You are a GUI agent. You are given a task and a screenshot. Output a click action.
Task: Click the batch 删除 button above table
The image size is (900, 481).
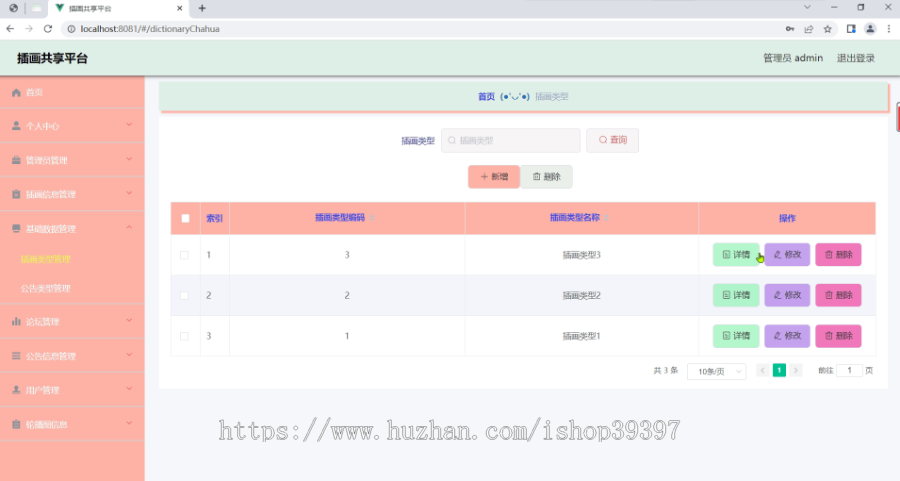[x=546, y=177]
